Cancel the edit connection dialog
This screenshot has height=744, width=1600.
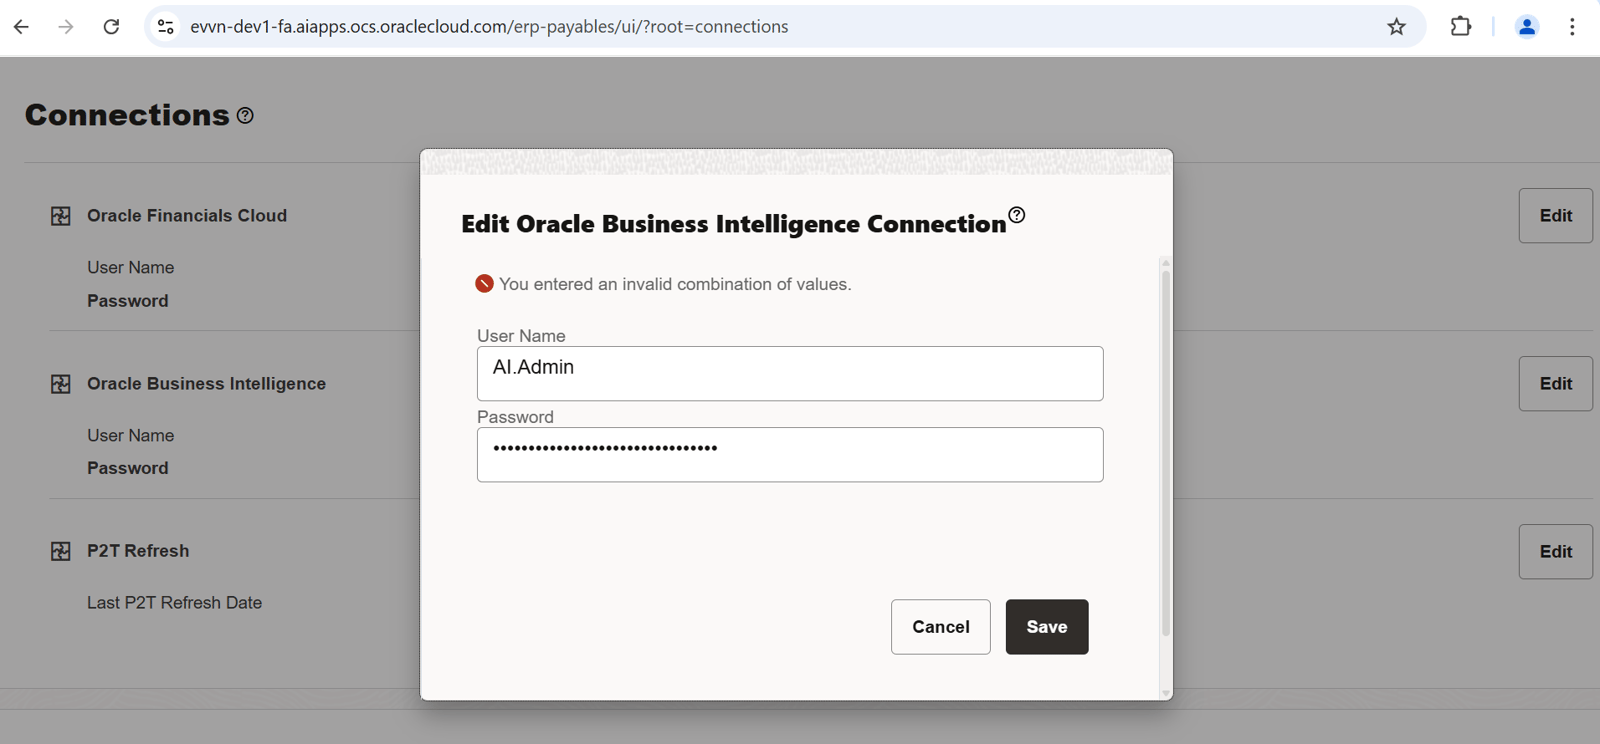coord(941,627)
